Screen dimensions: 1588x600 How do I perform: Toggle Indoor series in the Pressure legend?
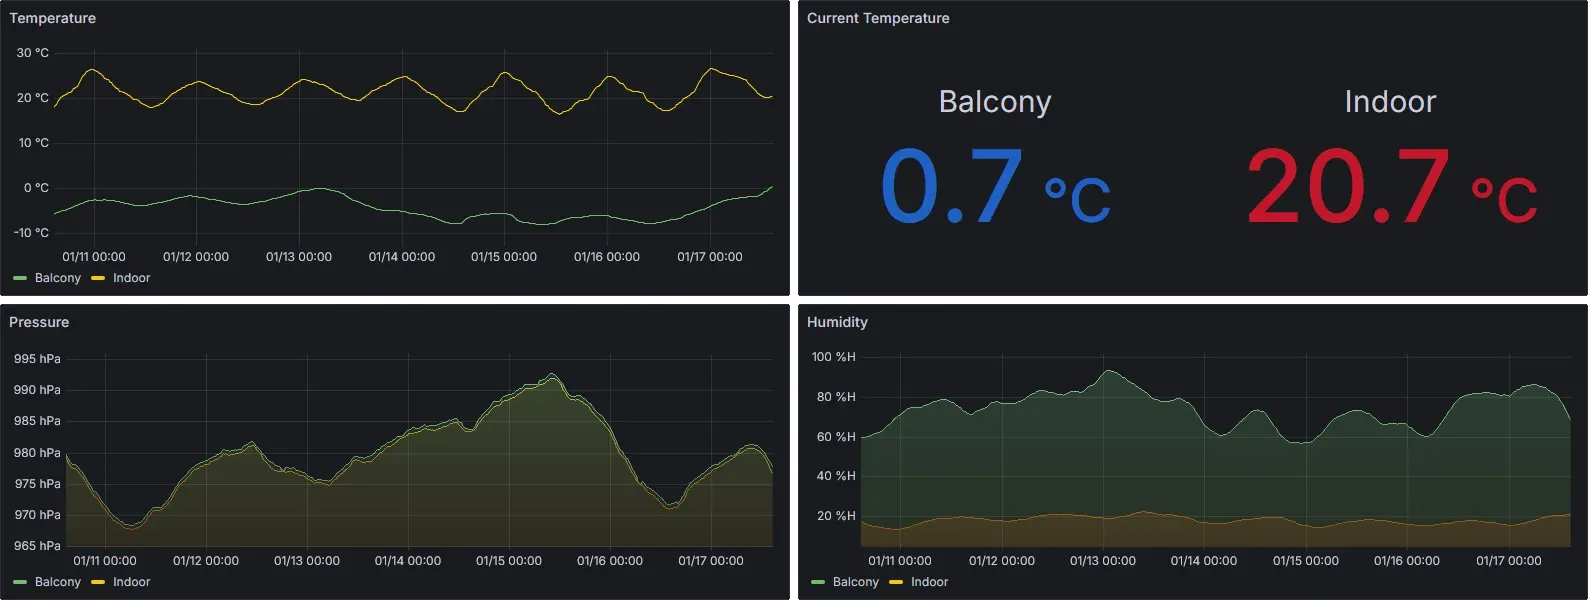[131, 582]
